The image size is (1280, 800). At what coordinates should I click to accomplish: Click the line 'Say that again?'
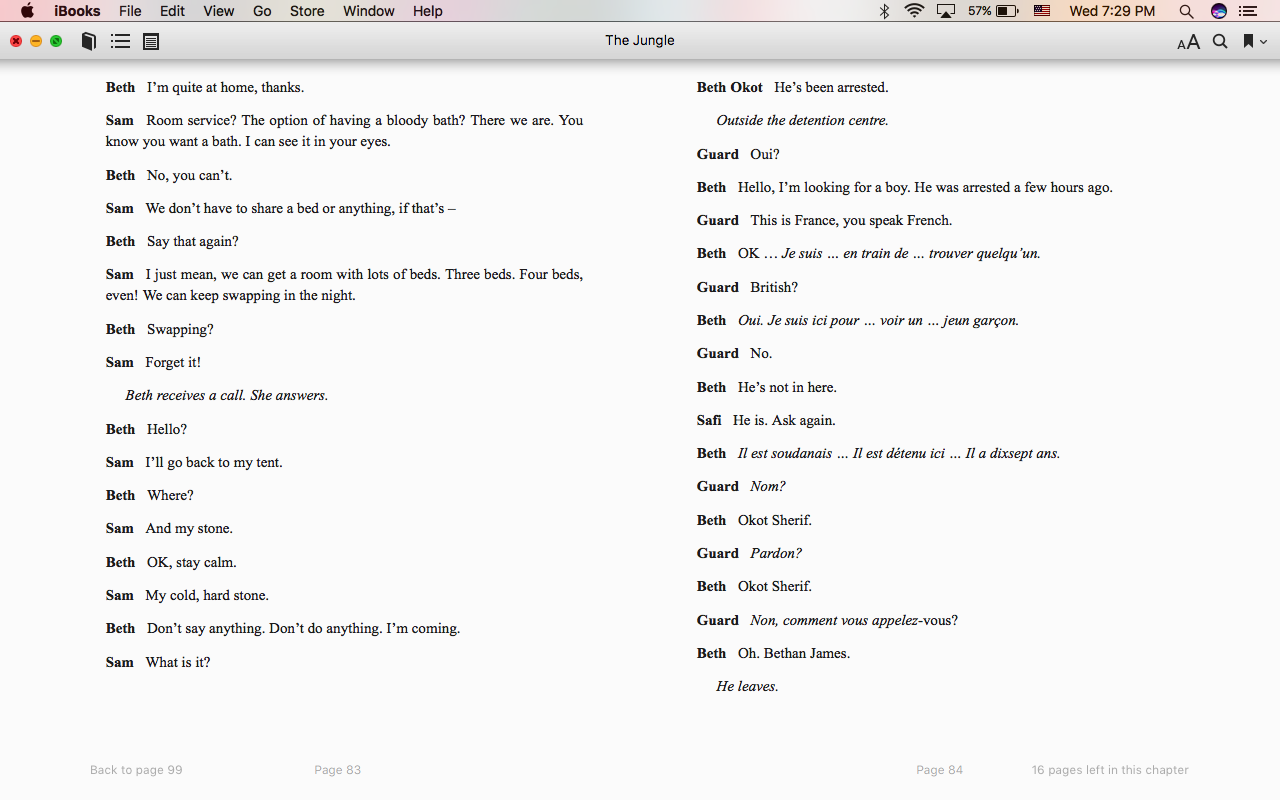(193, 242)
